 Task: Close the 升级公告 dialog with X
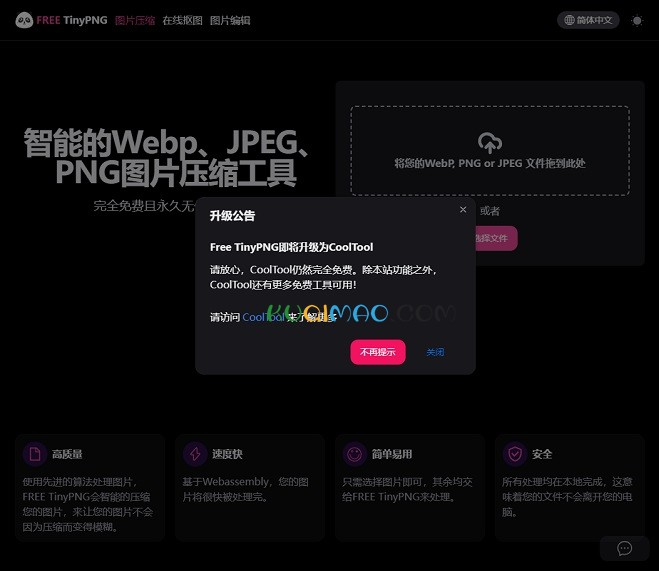tap(463, 210)
